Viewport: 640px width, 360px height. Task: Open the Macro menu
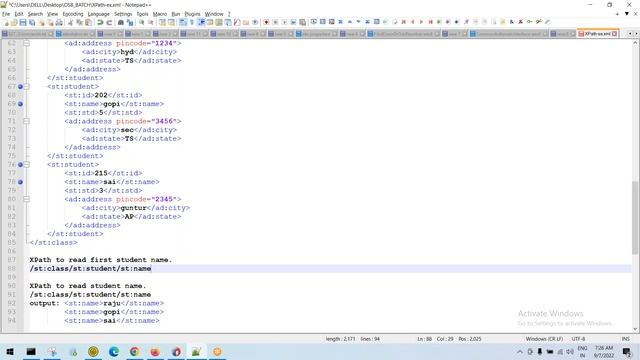click(160, 14)
